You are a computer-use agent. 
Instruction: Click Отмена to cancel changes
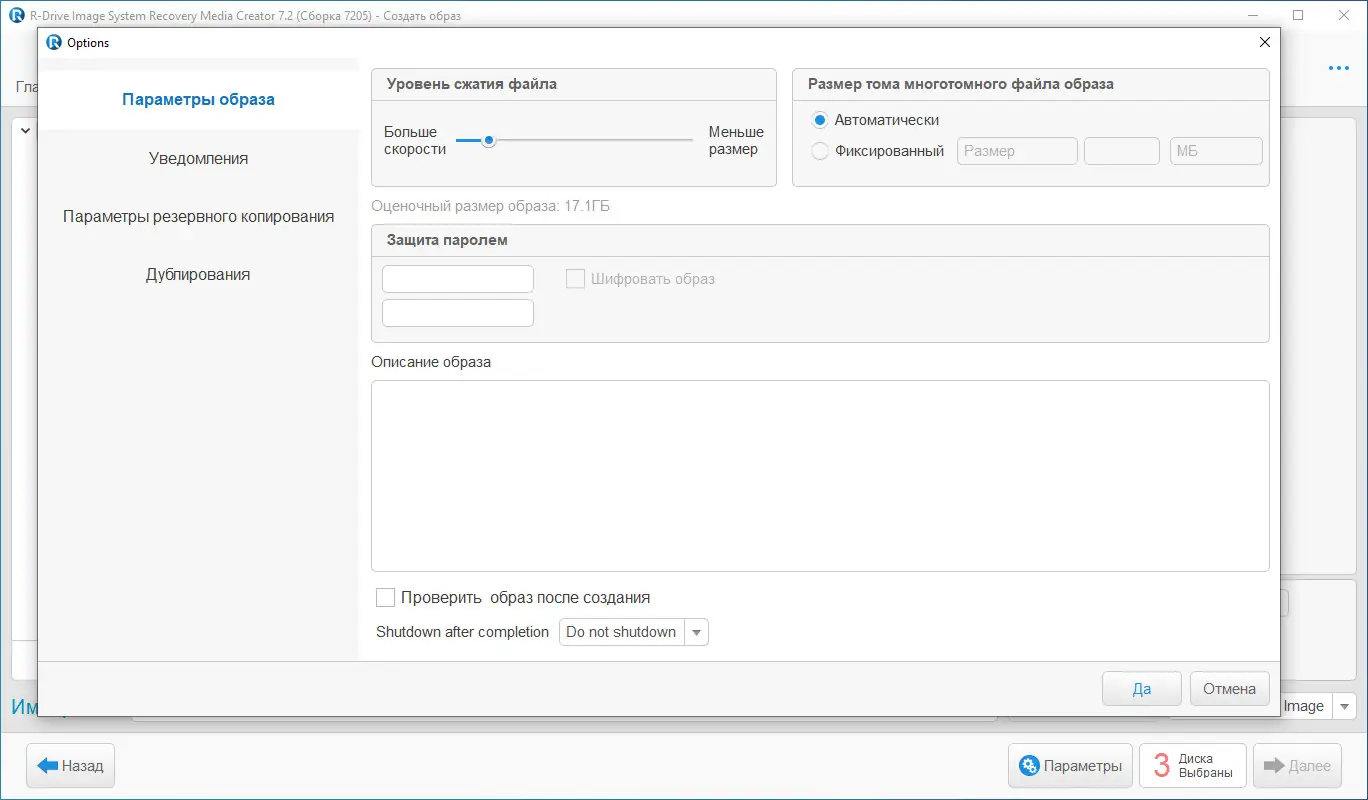click(x=1228, y=688)
